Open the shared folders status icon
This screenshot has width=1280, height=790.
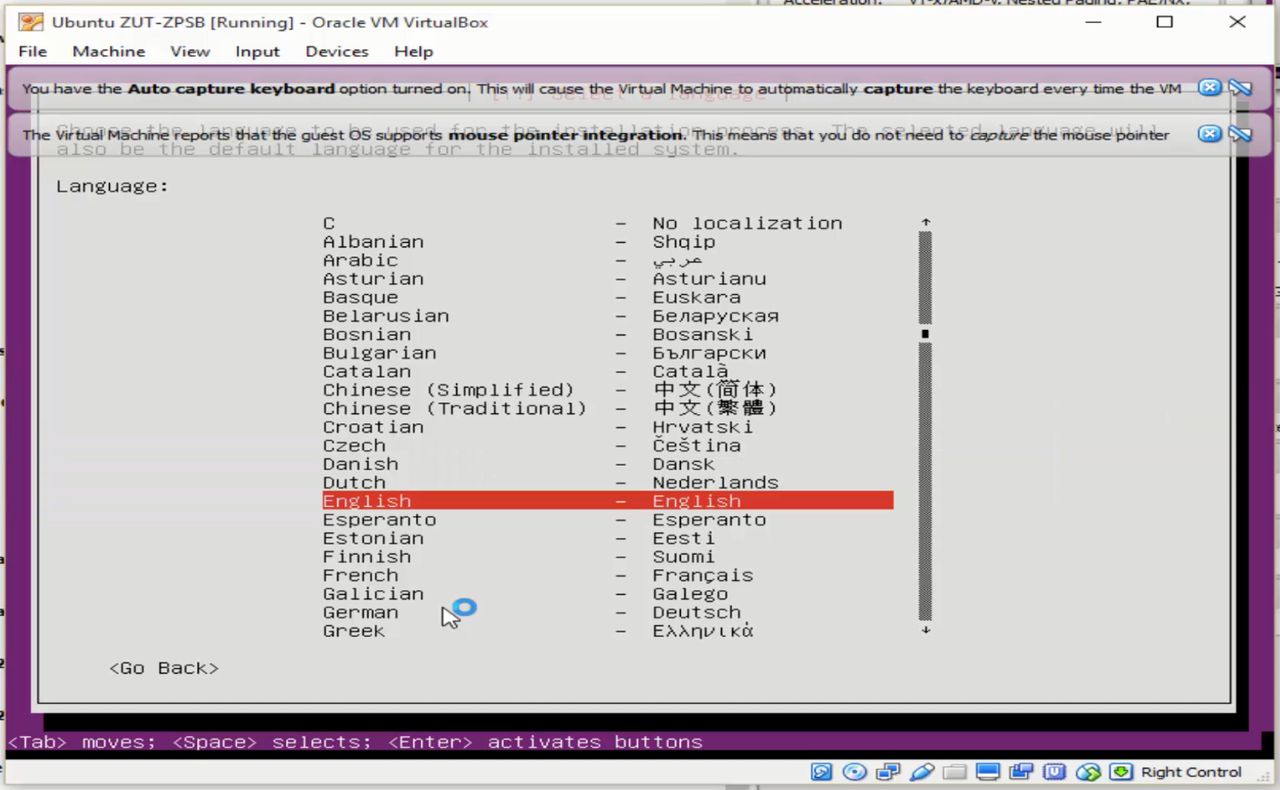pyautogui.click(x=955, y=772)
